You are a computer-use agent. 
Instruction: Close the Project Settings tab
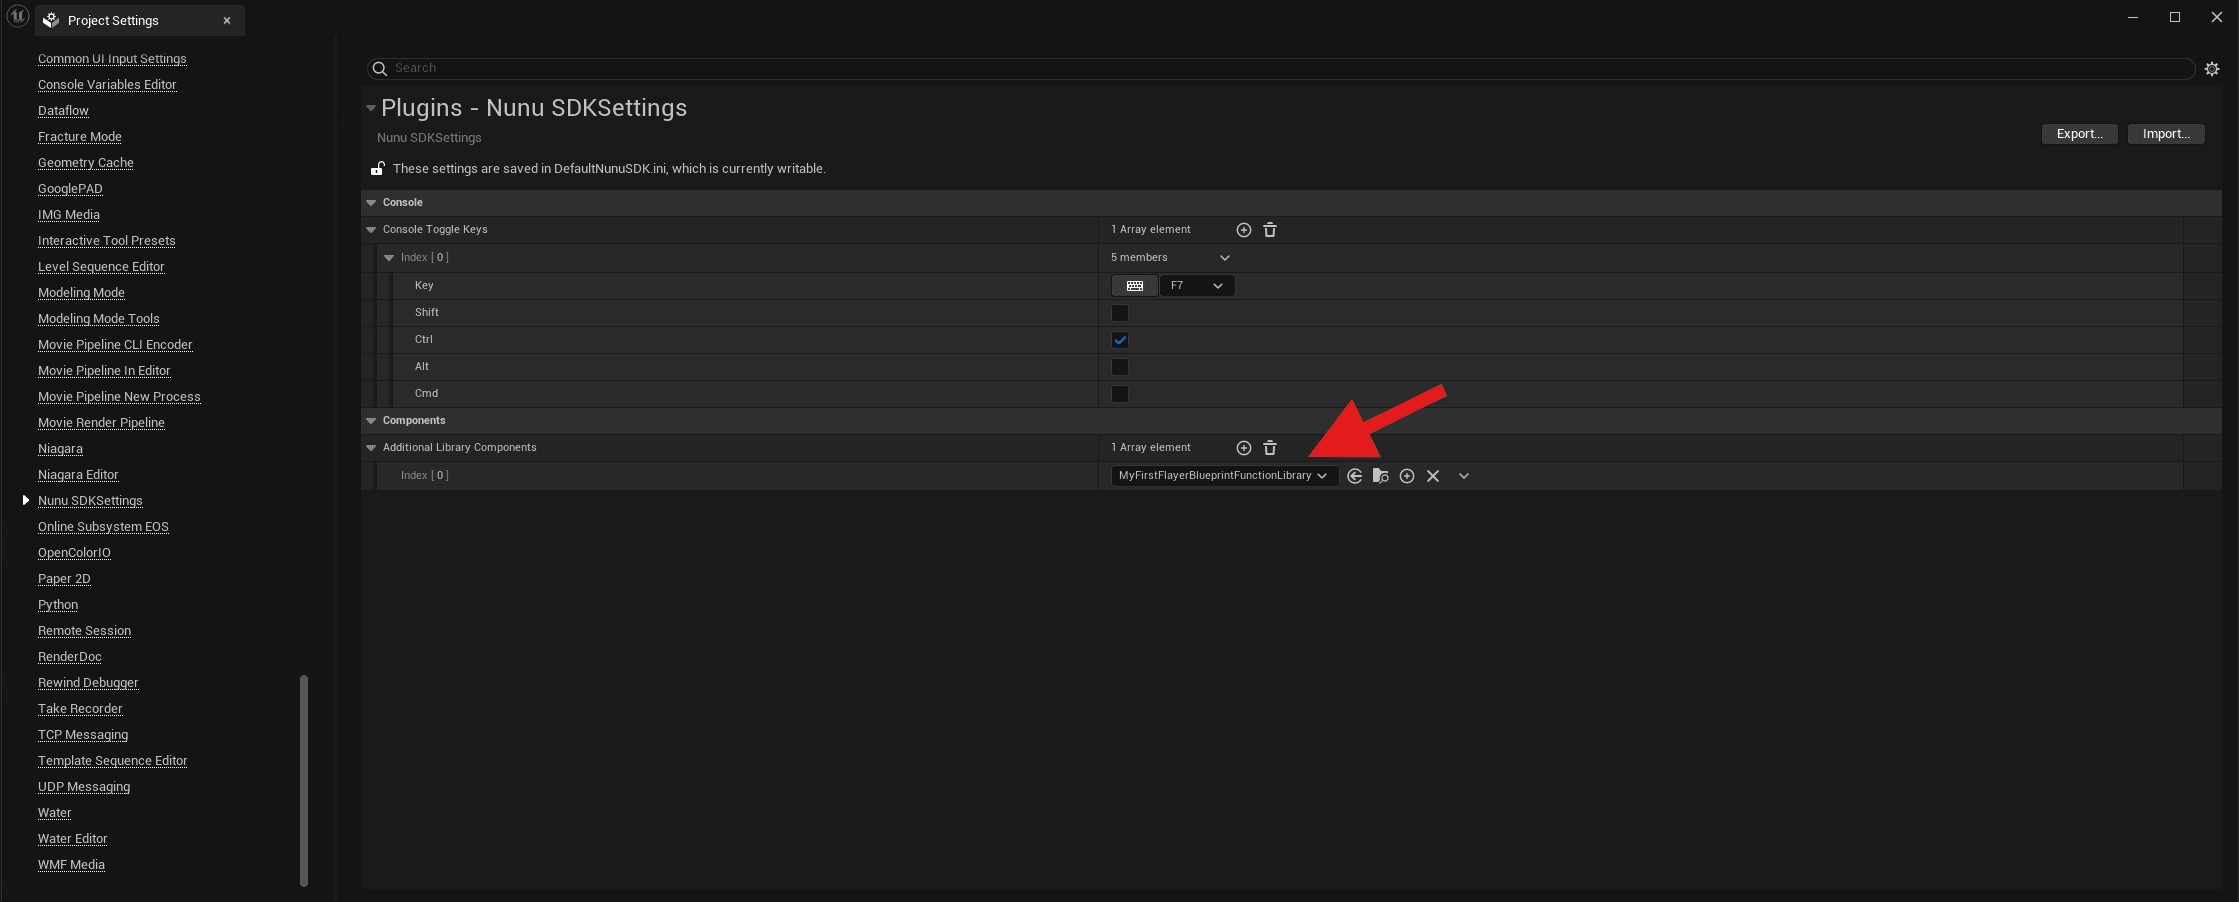[x=227, y=20]
